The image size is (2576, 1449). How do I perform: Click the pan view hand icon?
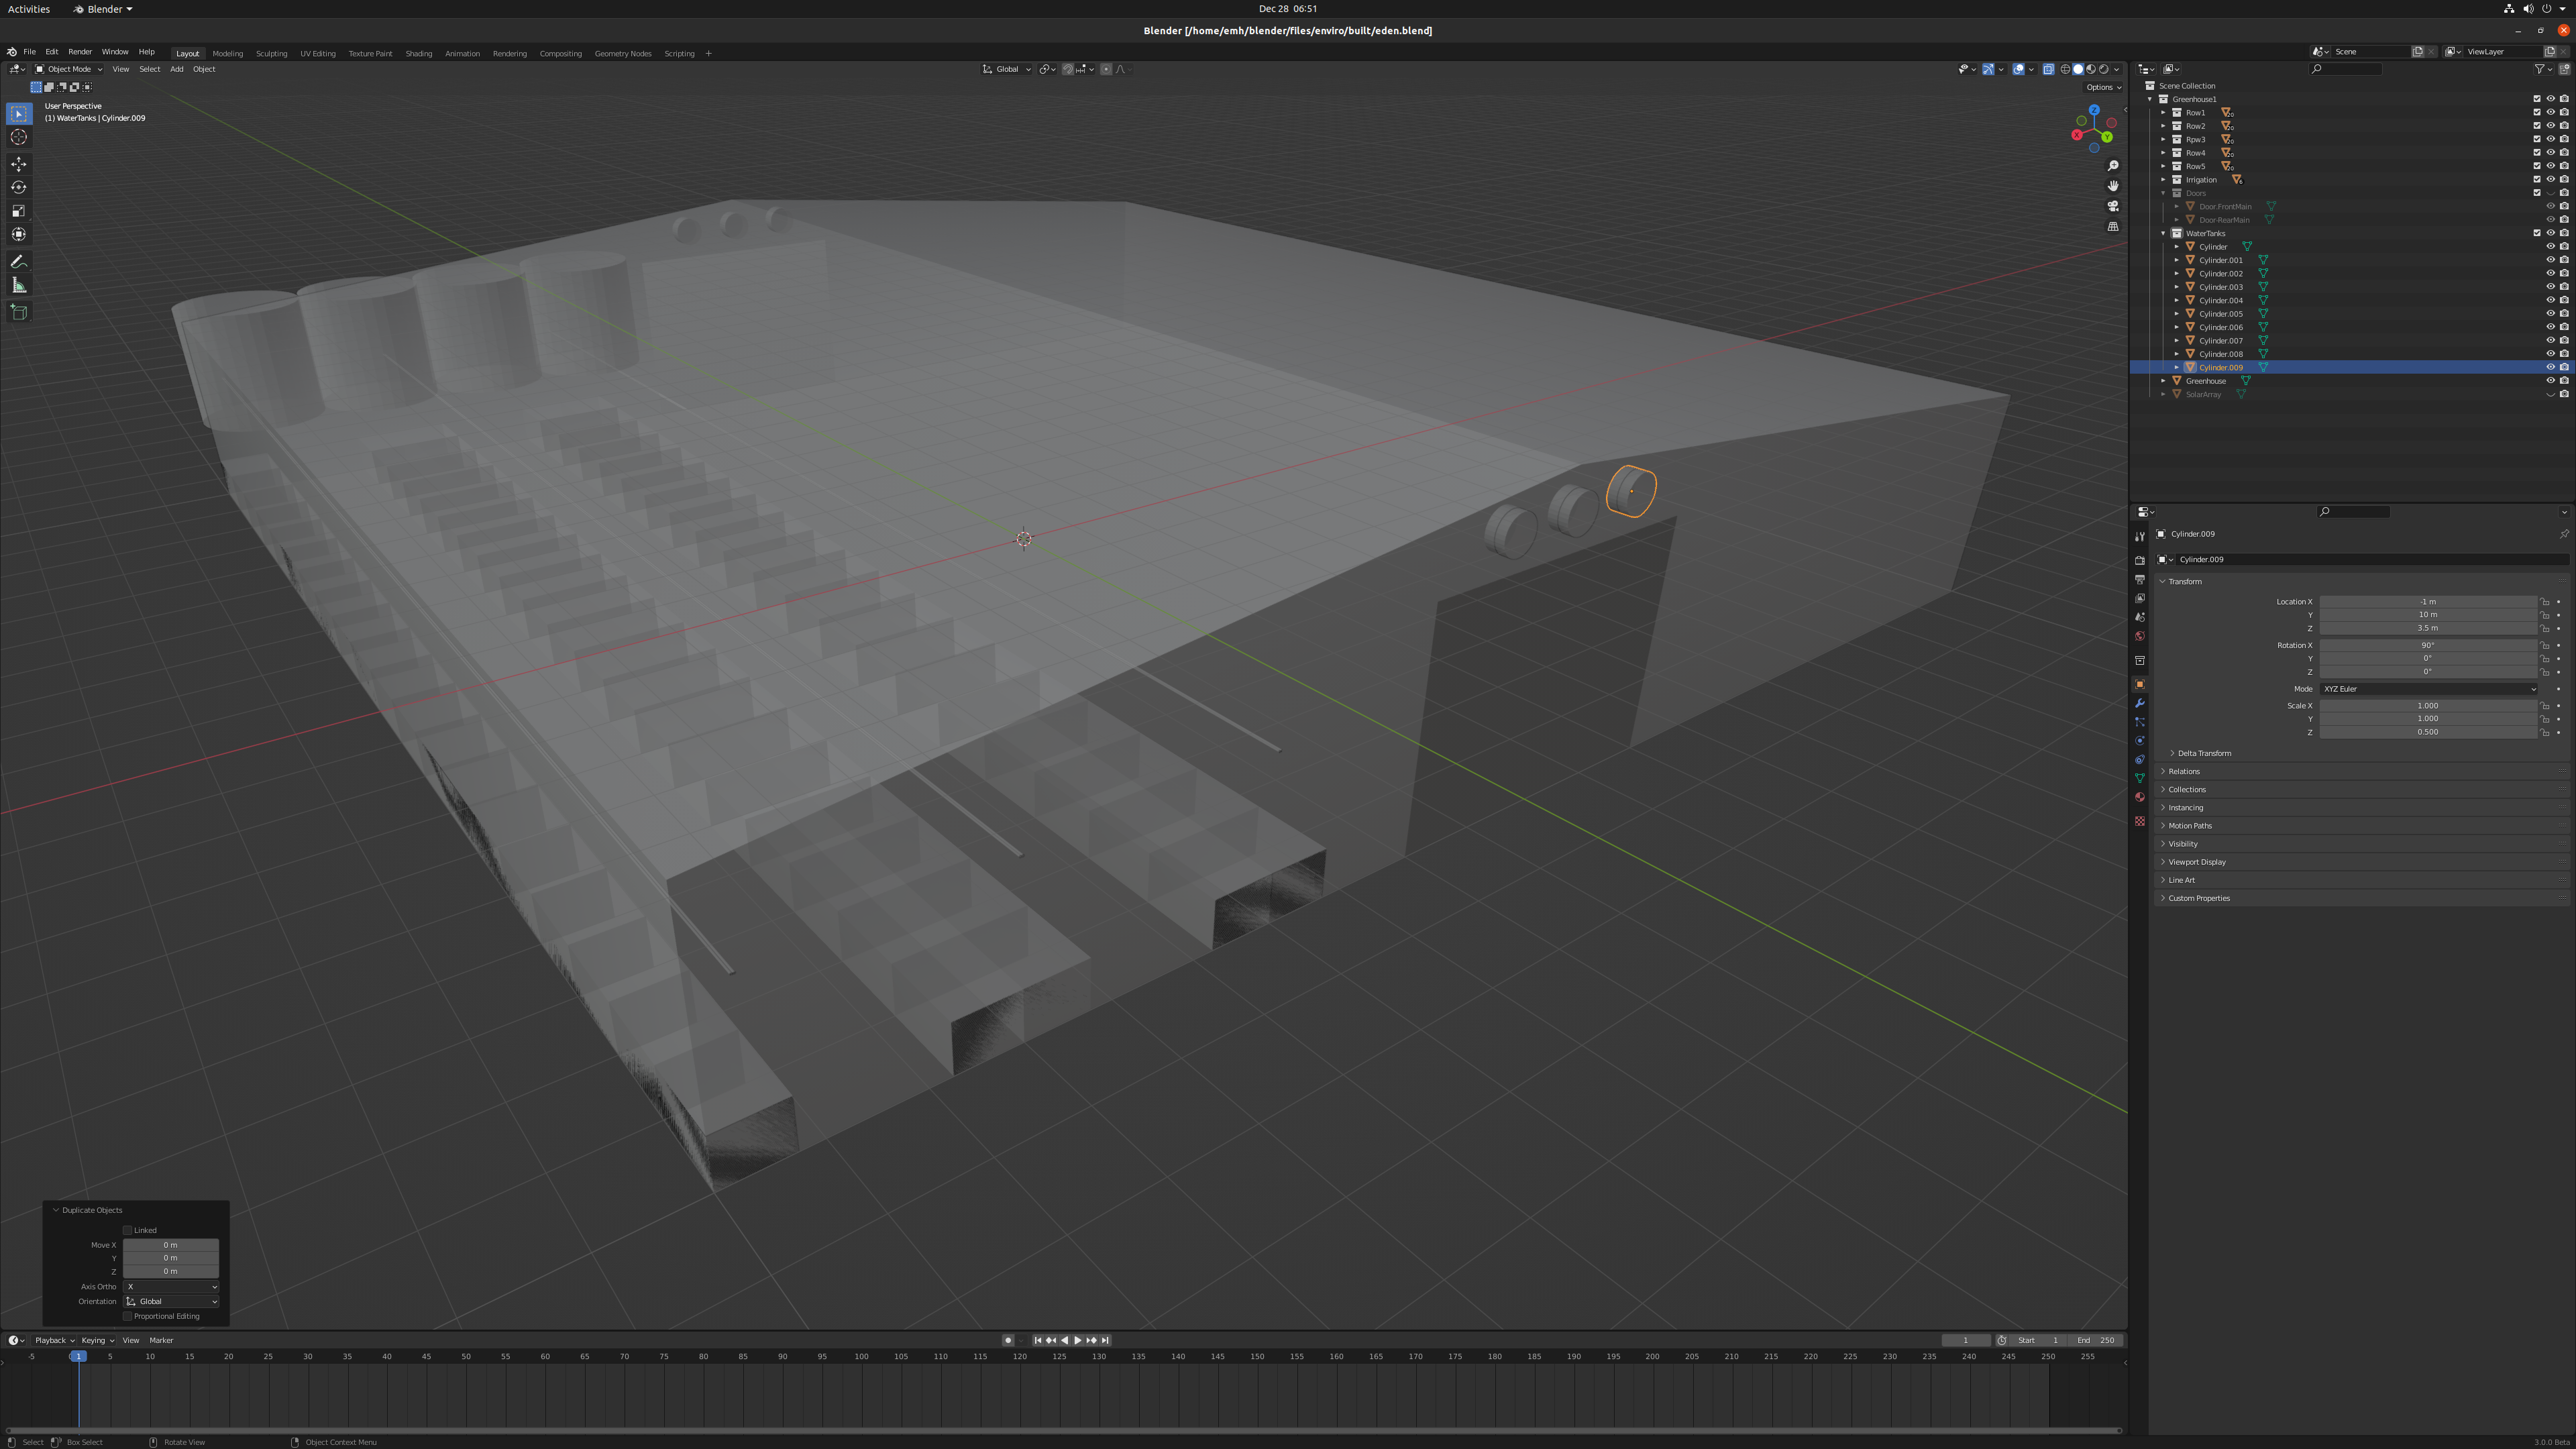coord(2113,186)
